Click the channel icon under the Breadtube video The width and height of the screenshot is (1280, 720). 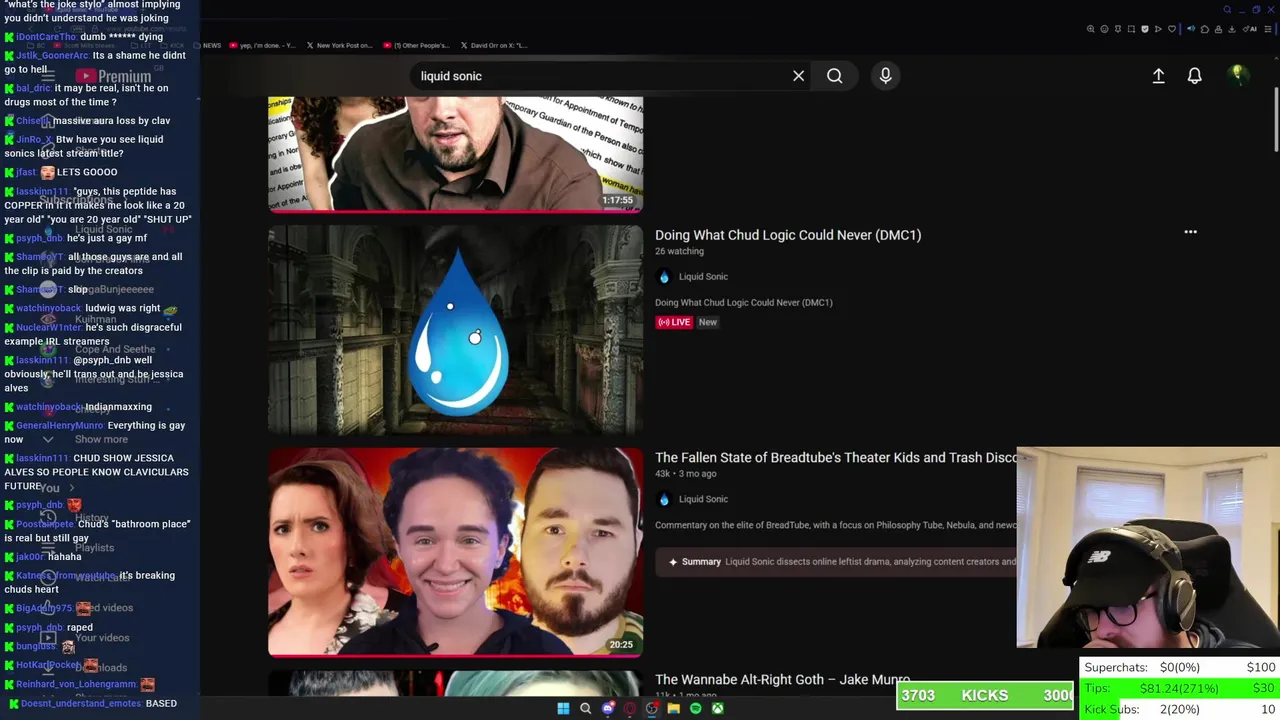[x=663, y=499]
